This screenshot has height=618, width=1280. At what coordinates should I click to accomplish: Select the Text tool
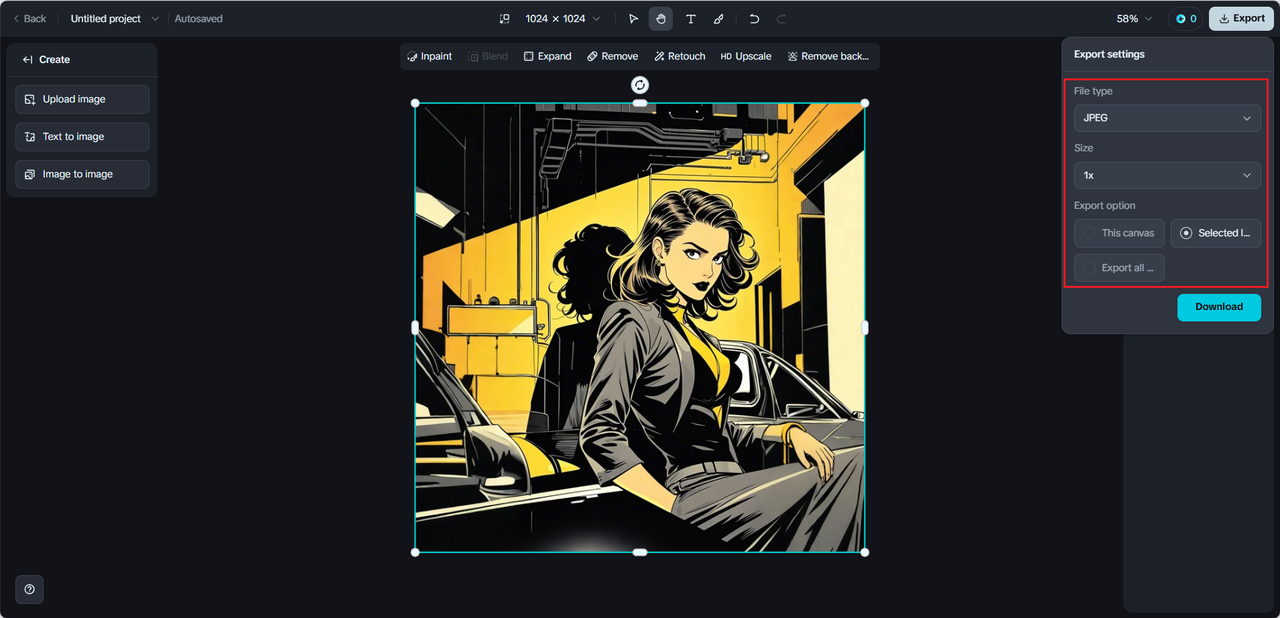[x=690, y=19]
